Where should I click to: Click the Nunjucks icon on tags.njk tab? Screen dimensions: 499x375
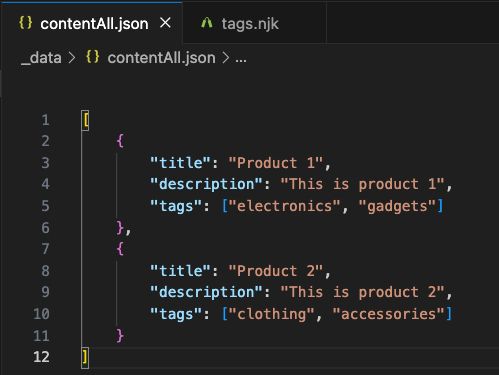(x=207, y=23)
